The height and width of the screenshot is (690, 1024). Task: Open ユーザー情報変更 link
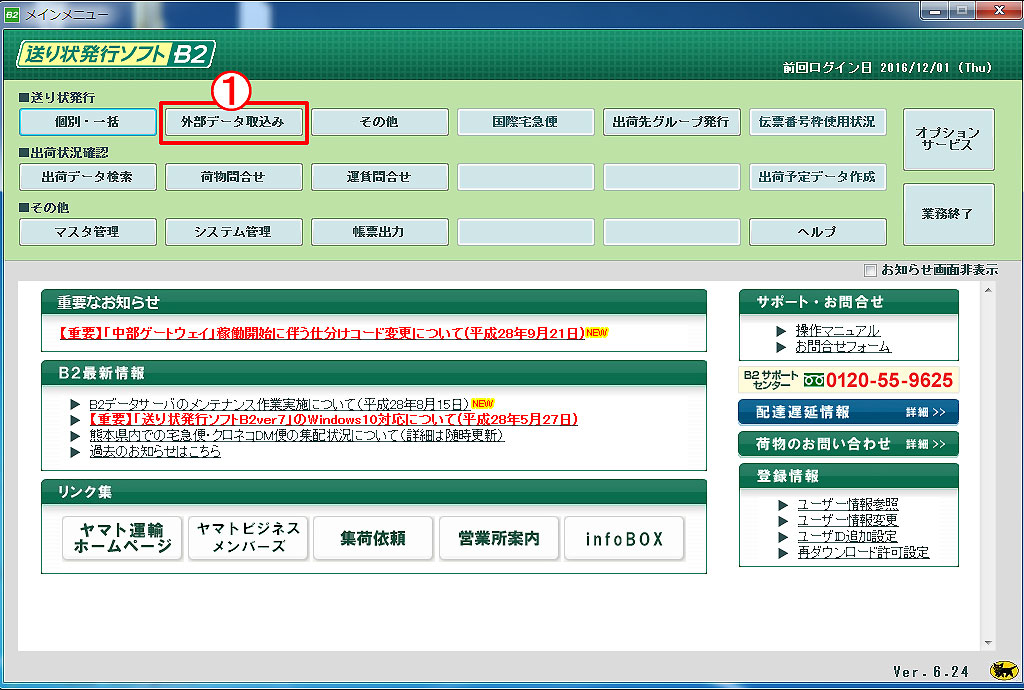tap(847, 520)
